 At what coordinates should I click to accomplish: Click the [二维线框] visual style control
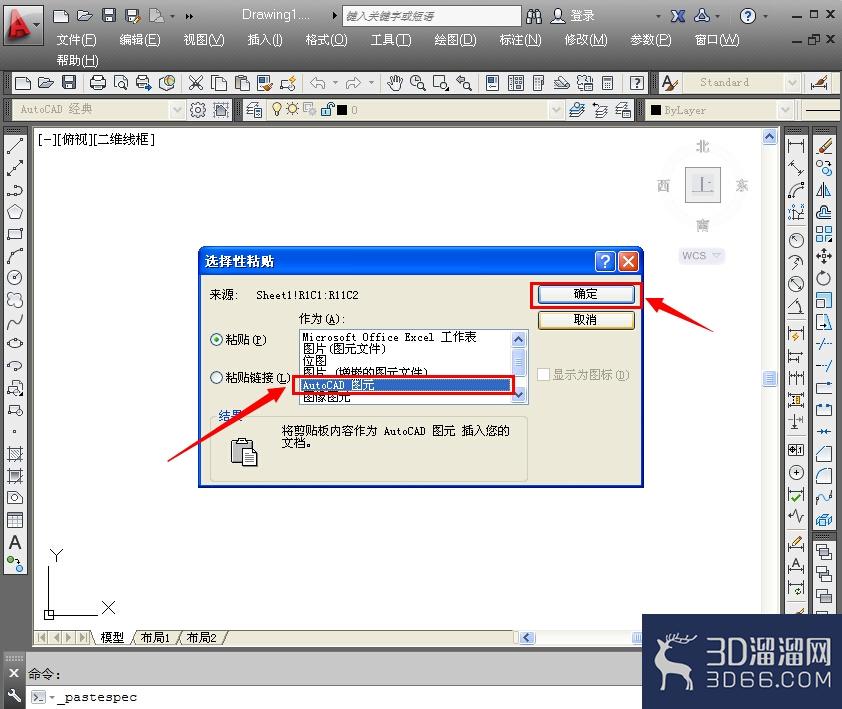click(124, 140)
